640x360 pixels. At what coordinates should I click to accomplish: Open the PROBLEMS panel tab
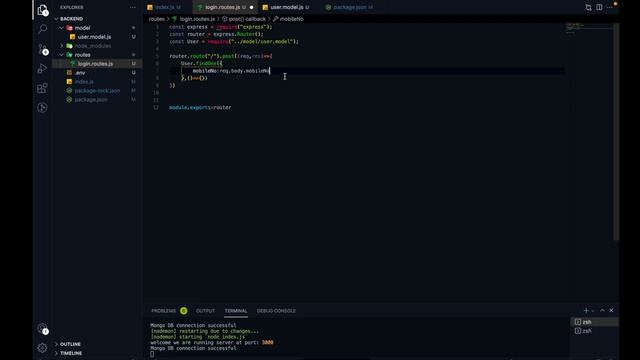pos(164,311)
